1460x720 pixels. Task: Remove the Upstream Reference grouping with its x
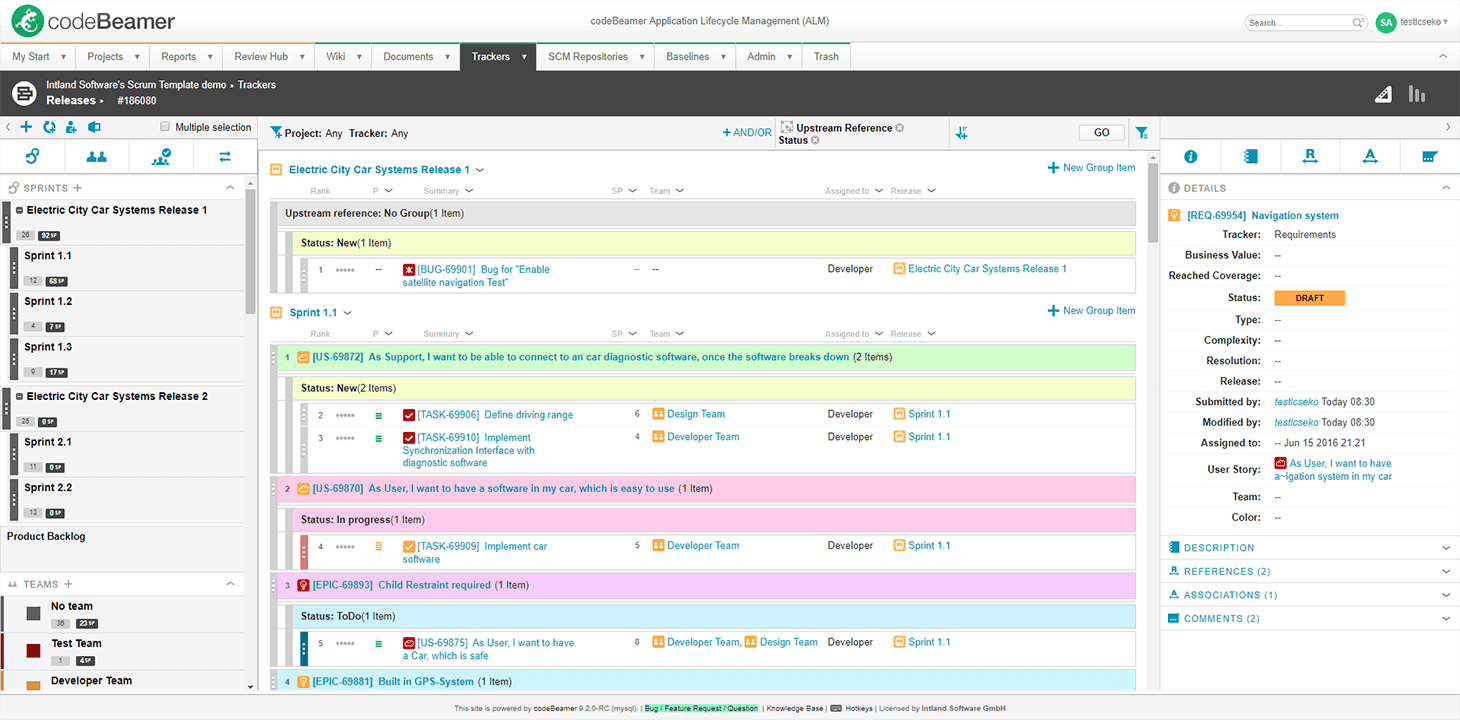[899, 128]
